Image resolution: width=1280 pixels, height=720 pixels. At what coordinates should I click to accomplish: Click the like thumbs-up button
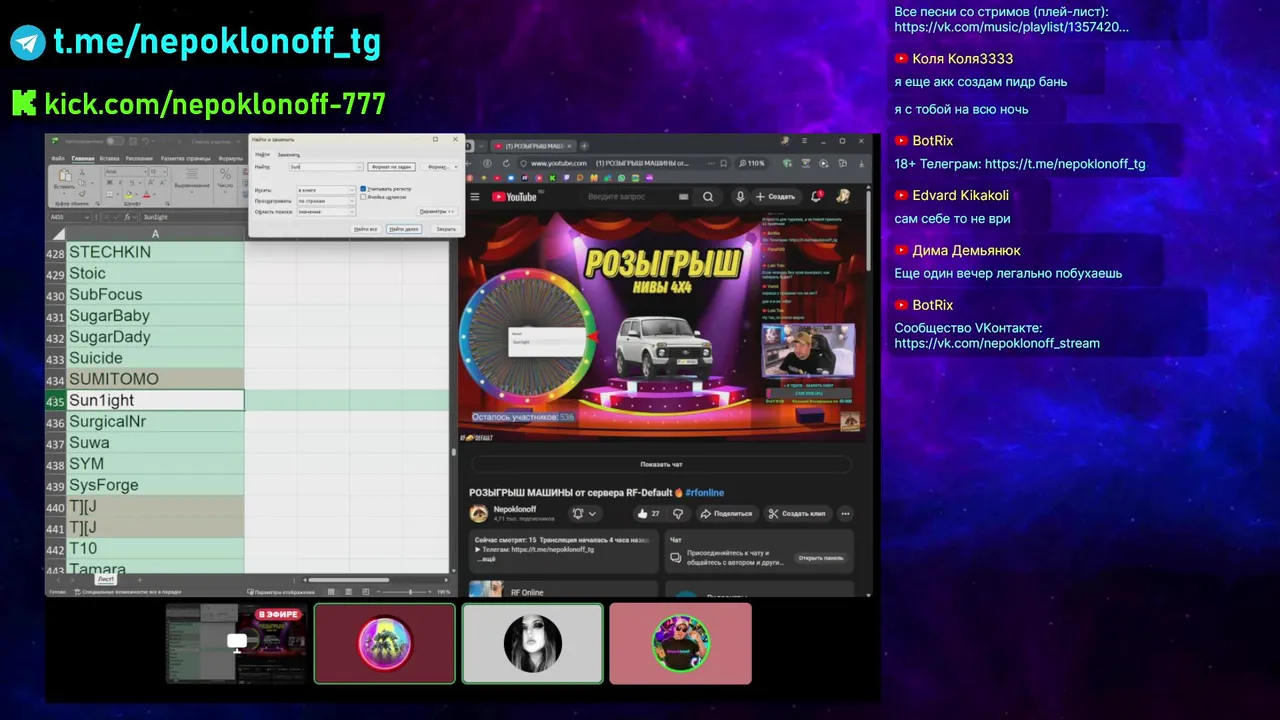[648, 513]
